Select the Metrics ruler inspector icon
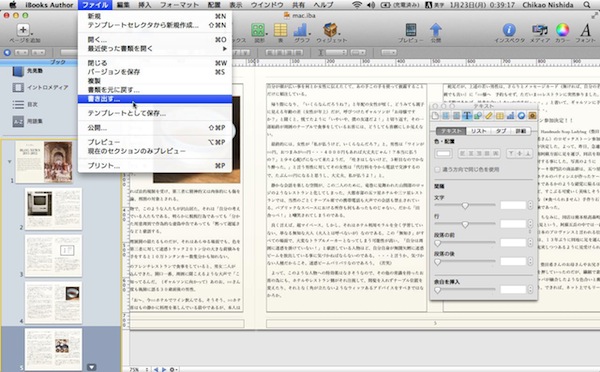This screenshot has height=372, width=600. tap(489, 116)
